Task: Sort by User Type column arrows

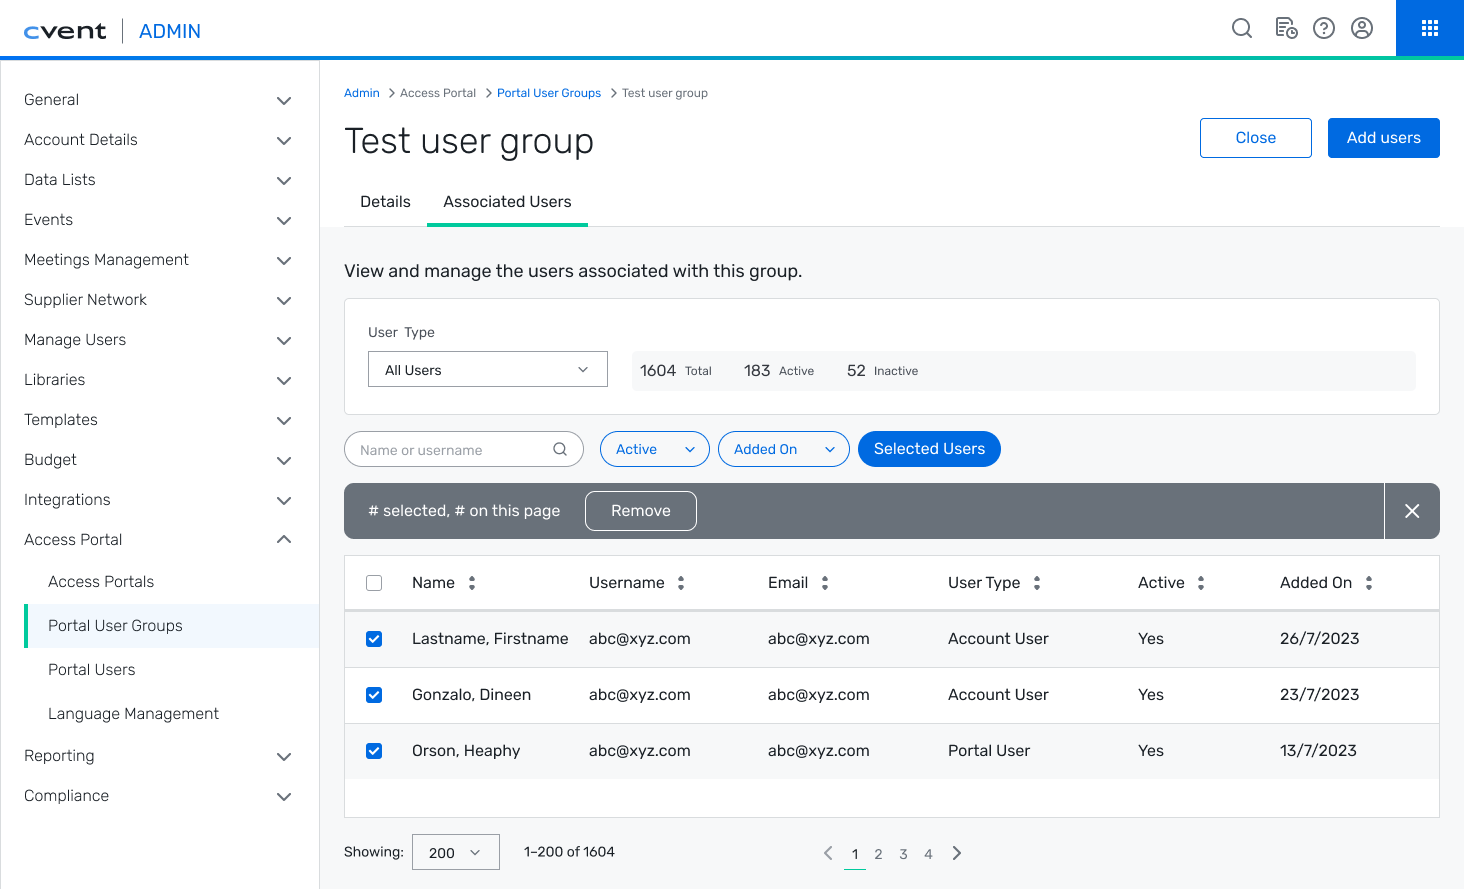Action: (1037, 583)
